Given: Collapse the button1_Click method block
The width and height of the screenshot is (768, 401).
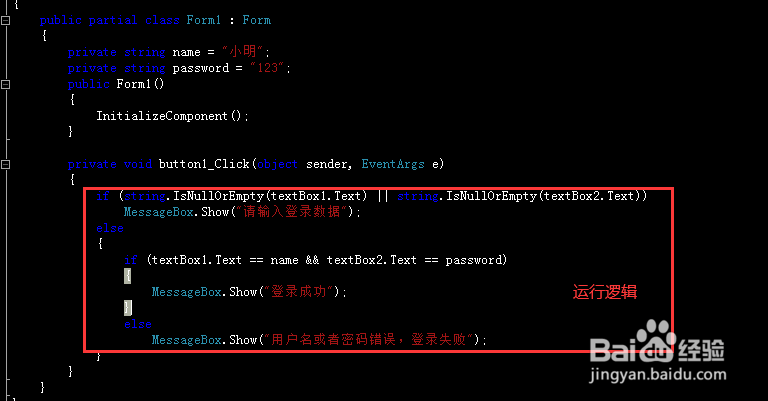Looking at the screenshot, I should click(x=5, y=165).
